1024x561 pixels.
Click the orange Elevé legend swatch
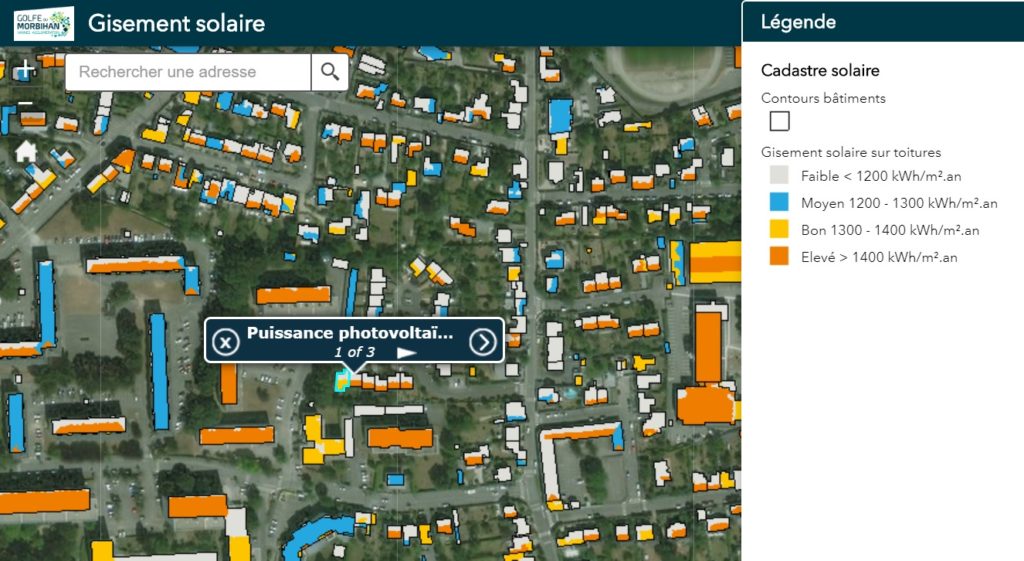pos(778,256)
